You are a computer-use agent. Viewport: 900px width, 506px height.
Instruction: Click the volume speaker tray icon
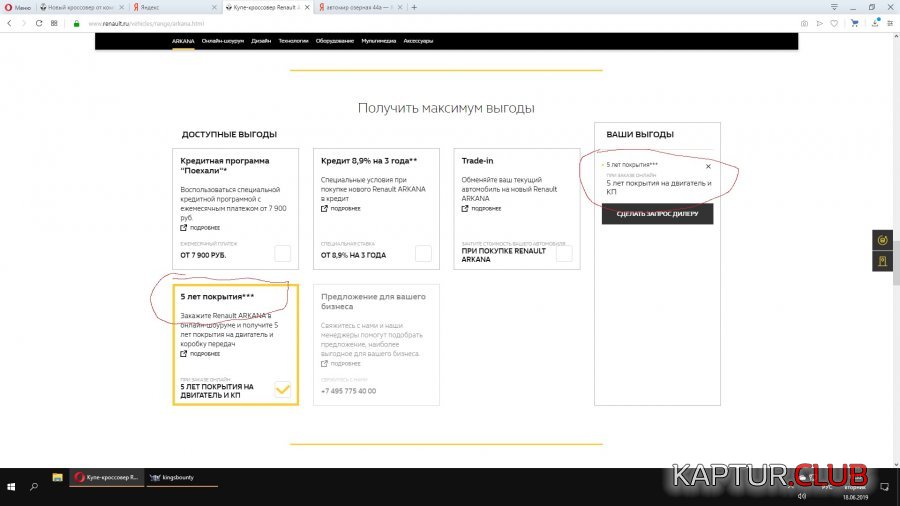(802, 496)
